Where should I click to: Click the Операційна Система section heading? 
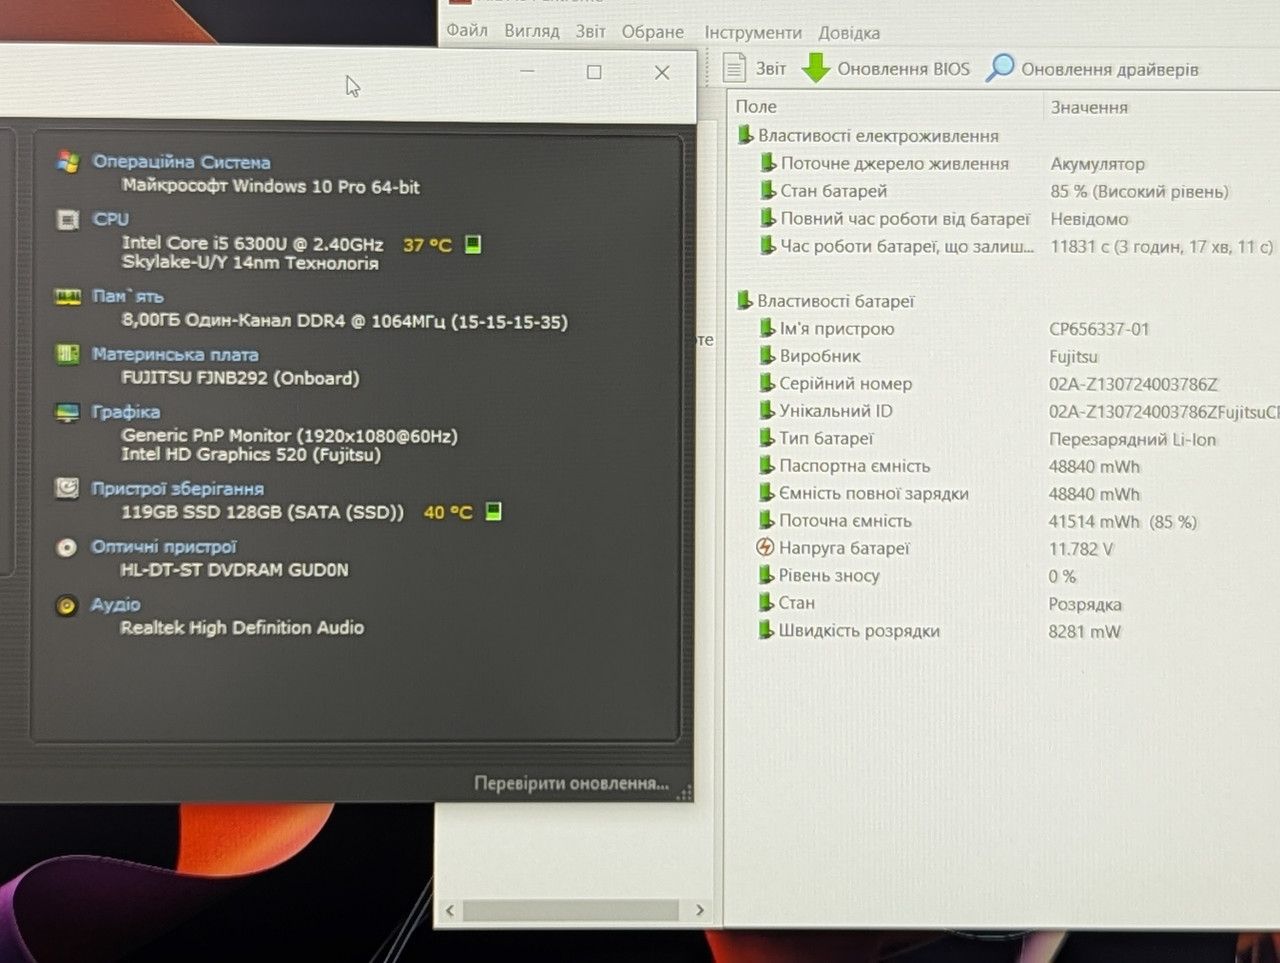coord(181,161)
